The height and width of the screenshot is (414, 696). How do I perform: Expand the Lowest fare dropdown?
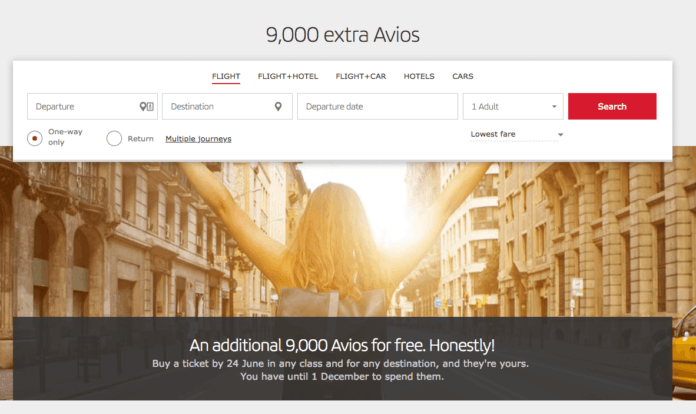point(517,134)
